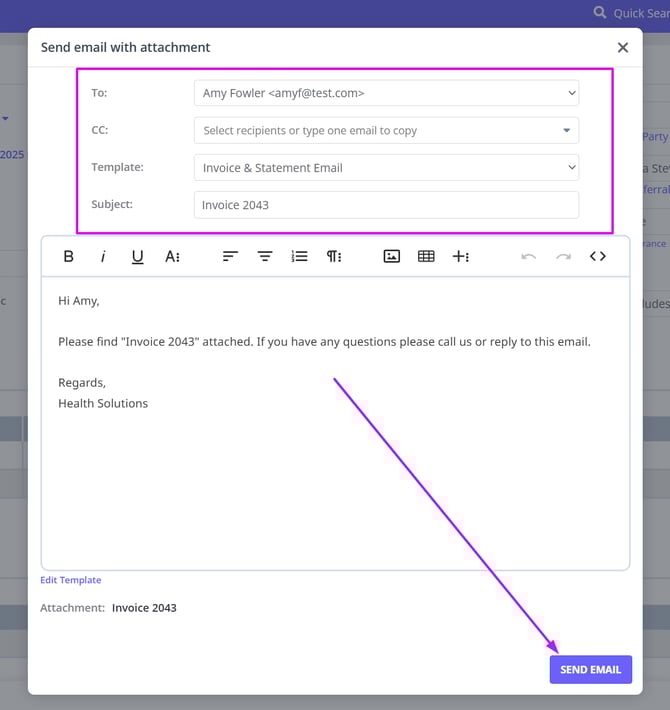This screenshot has height=710, width=670.
Task: Open the more insert options
Action: pos(461,256)
